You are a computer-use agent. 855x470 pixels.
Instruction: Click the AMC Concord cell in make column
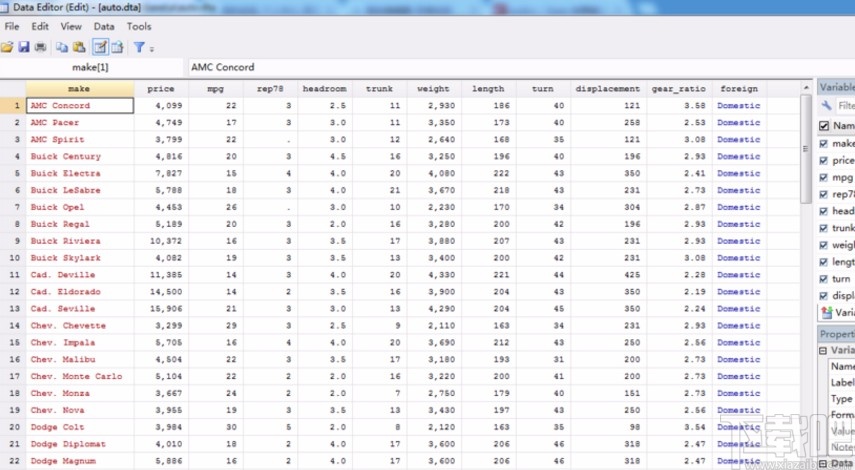(x=80, y=106)
